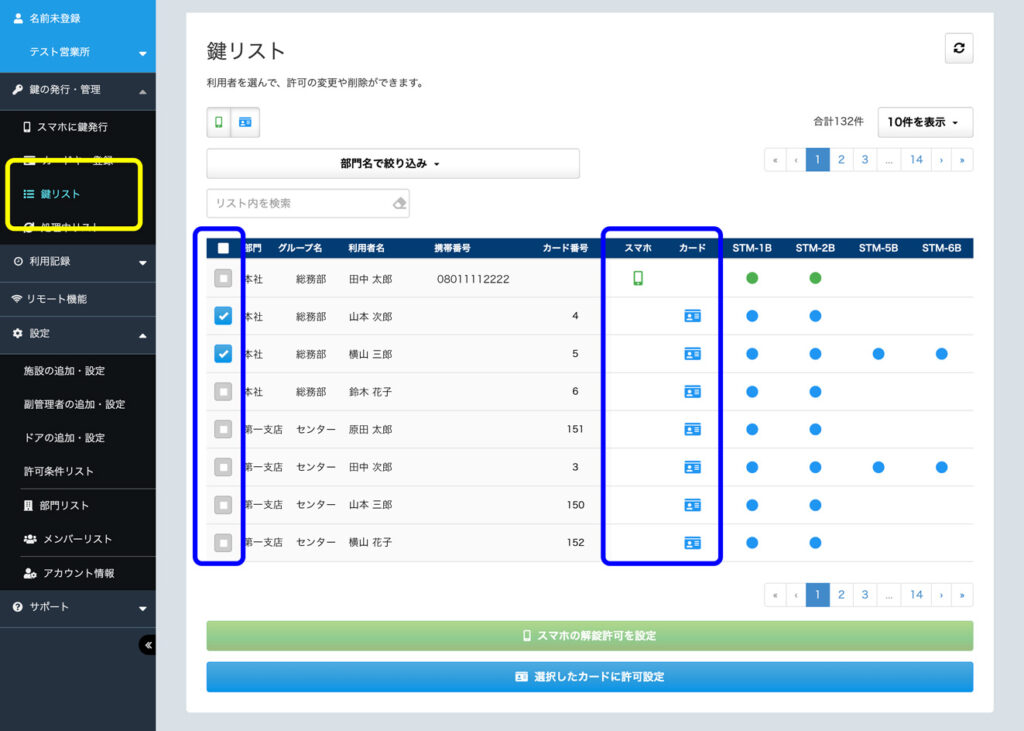Click 田中 太郎's green smartphone icon

pyautogui.click(x=638, y=278)
